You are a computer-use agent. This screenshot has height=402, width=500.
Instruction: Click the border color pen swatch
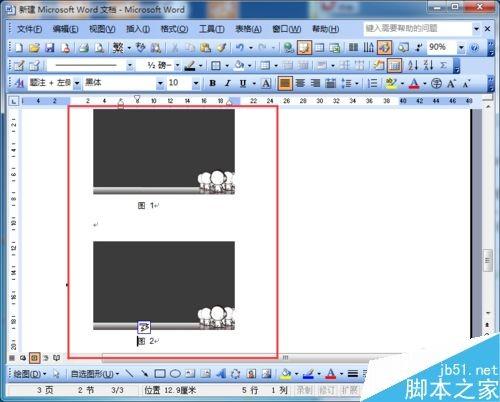190,65
